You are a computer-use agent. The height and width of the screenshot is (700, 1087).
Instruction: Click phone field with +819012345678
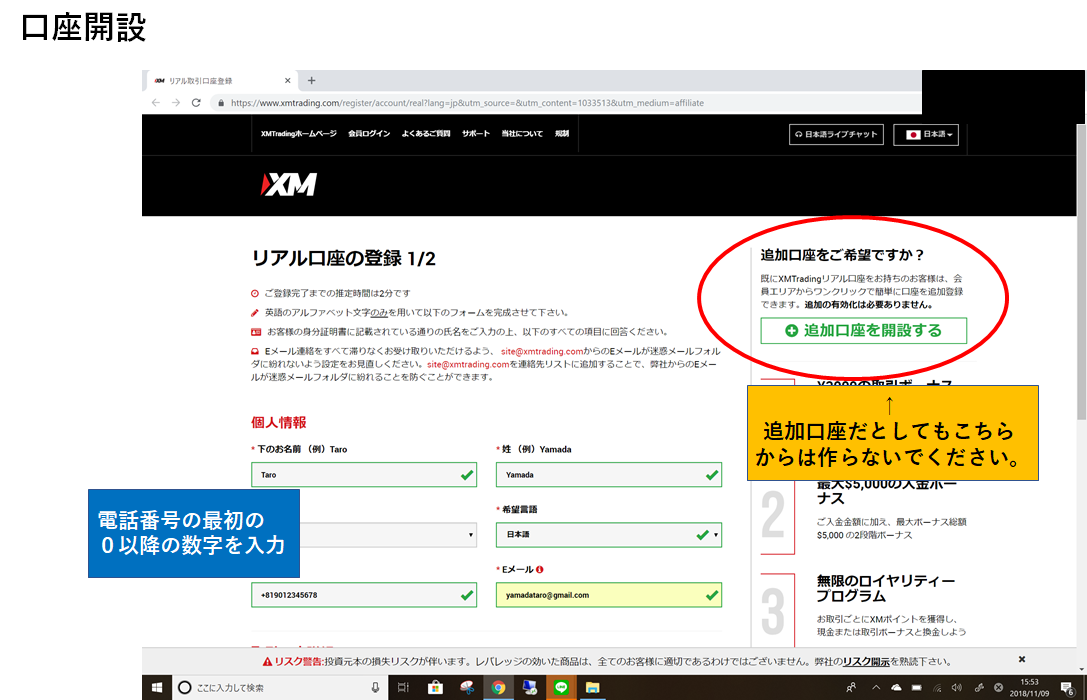364,595
